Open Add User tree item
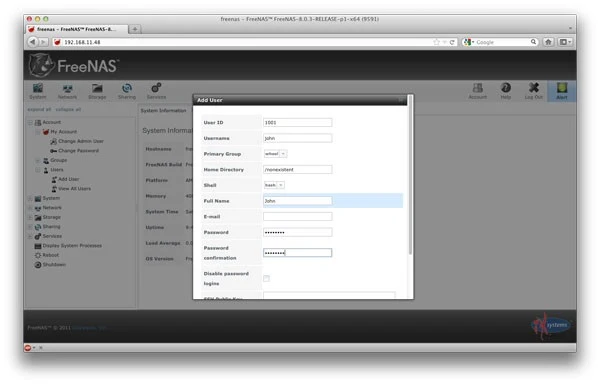Image resolution: width=600 pixels, height=385 pixels. 65,179
